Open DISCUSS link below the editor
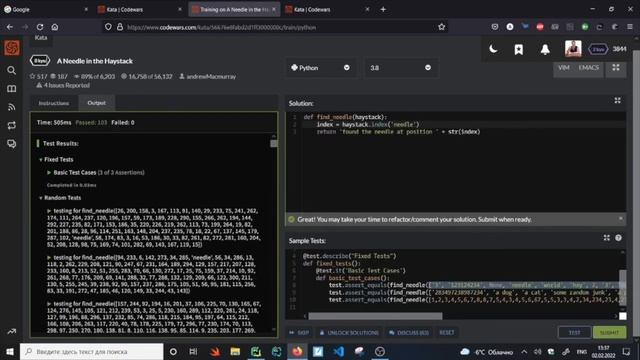640x360 pixels. click(409, 333)
